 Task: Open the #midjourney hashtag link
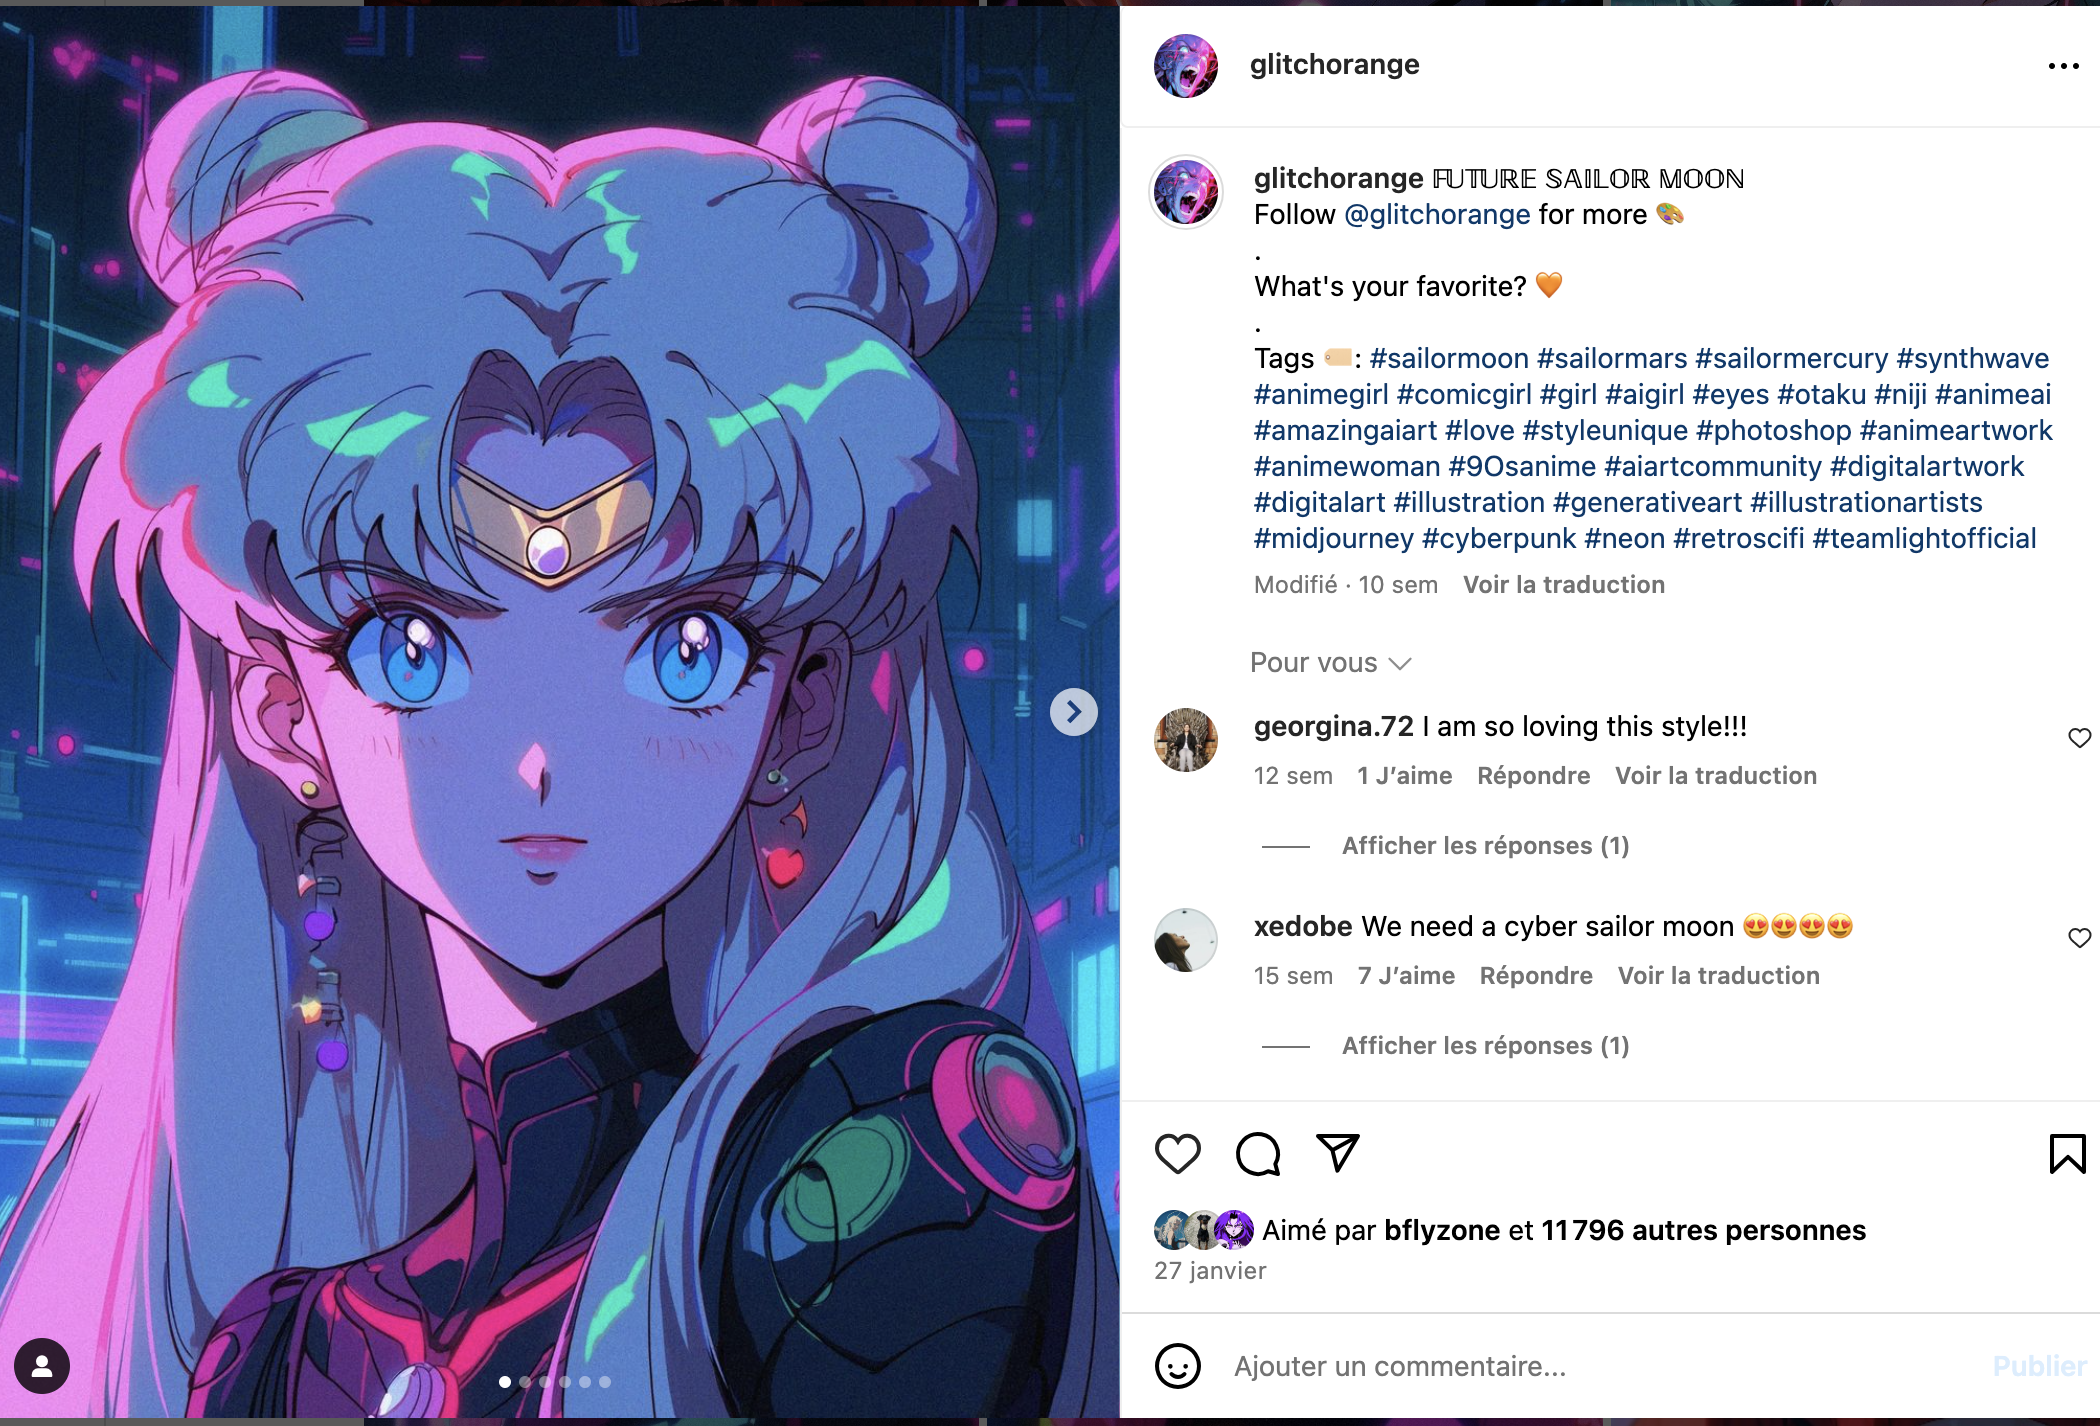click(x=1334, y=538)
